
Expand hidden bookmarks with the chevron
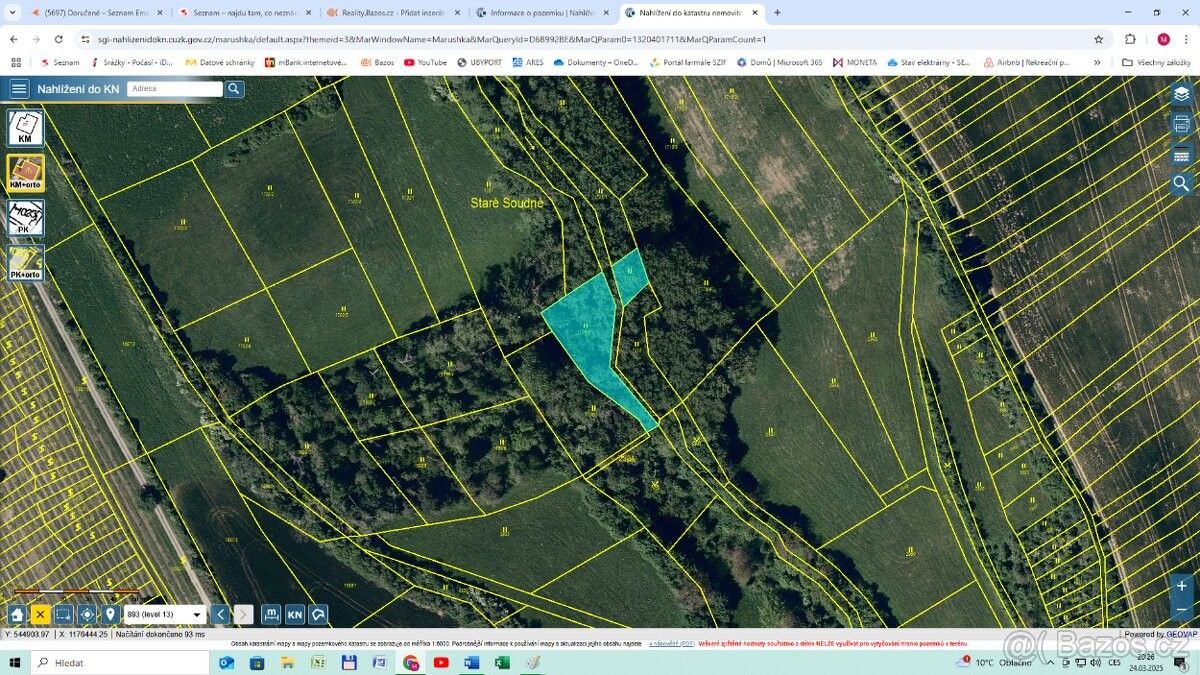[1097, 62]
